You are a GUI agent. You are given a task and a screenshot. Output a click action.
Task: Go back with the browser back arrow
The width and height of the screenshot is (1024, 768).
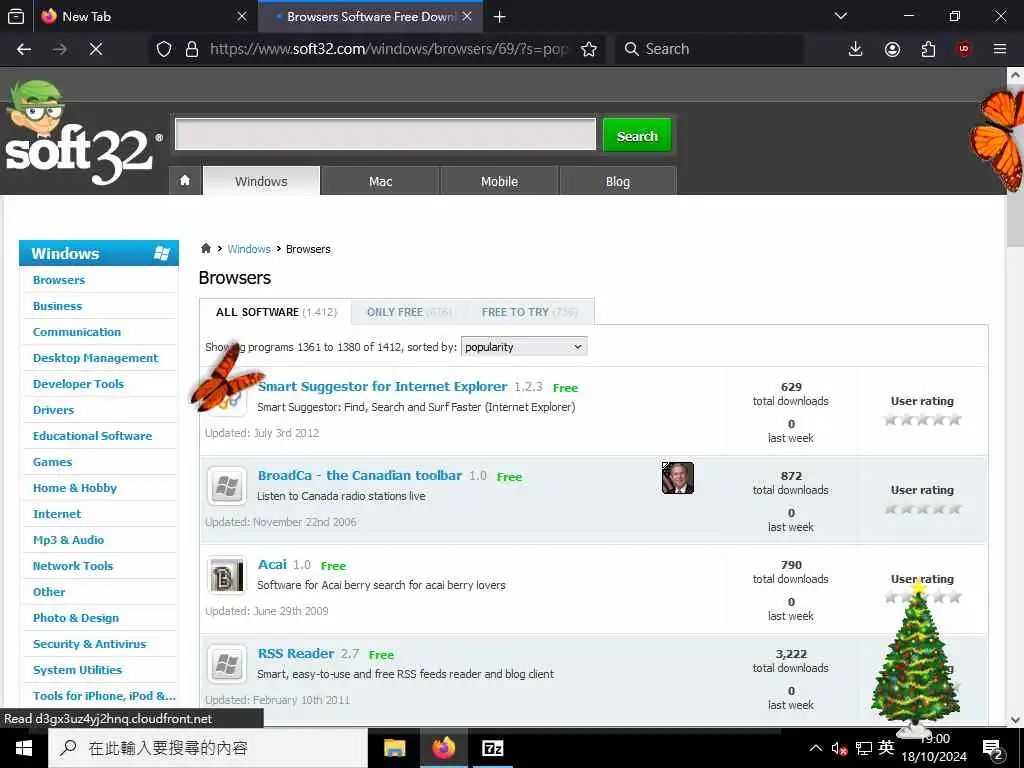click(x=24, y=49)
